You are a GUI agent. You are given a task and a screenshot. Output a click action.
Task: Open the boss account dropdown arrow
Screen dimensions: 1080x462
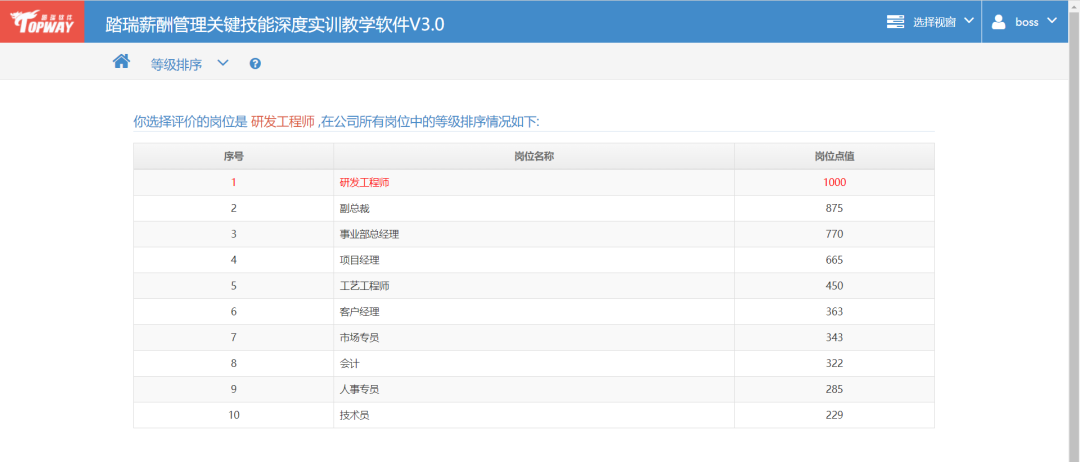(x=1051, y=21)
